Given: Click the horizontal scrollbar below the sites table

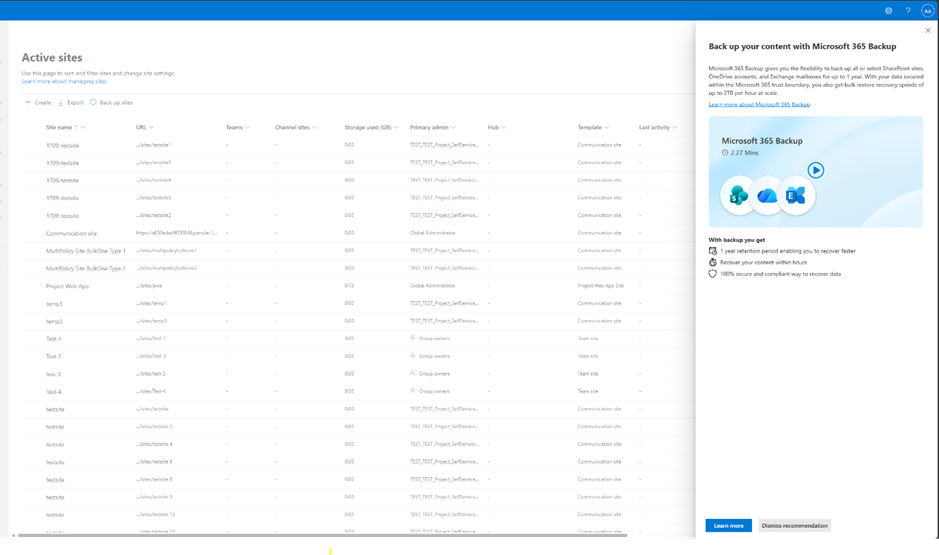Looking at the screenshot, I should pyautogui.click(x=322, y=535).
